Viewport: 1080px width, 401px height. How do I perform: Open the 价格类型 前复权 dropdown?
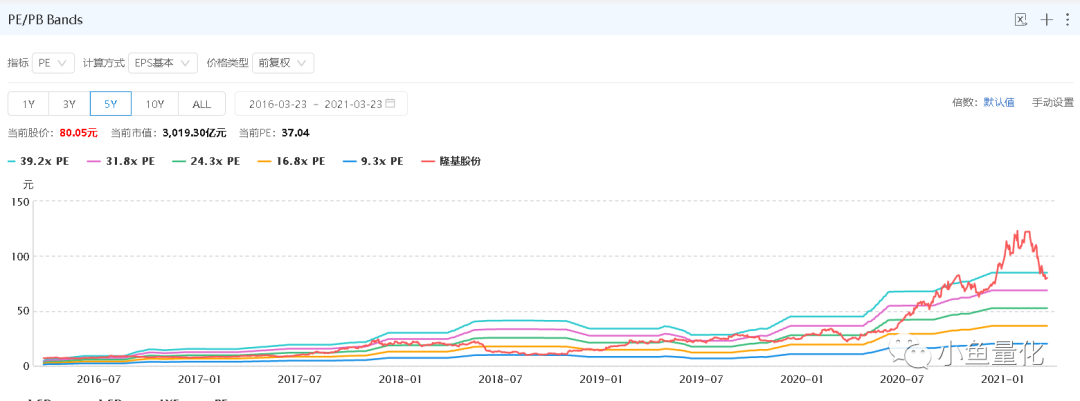283,63
